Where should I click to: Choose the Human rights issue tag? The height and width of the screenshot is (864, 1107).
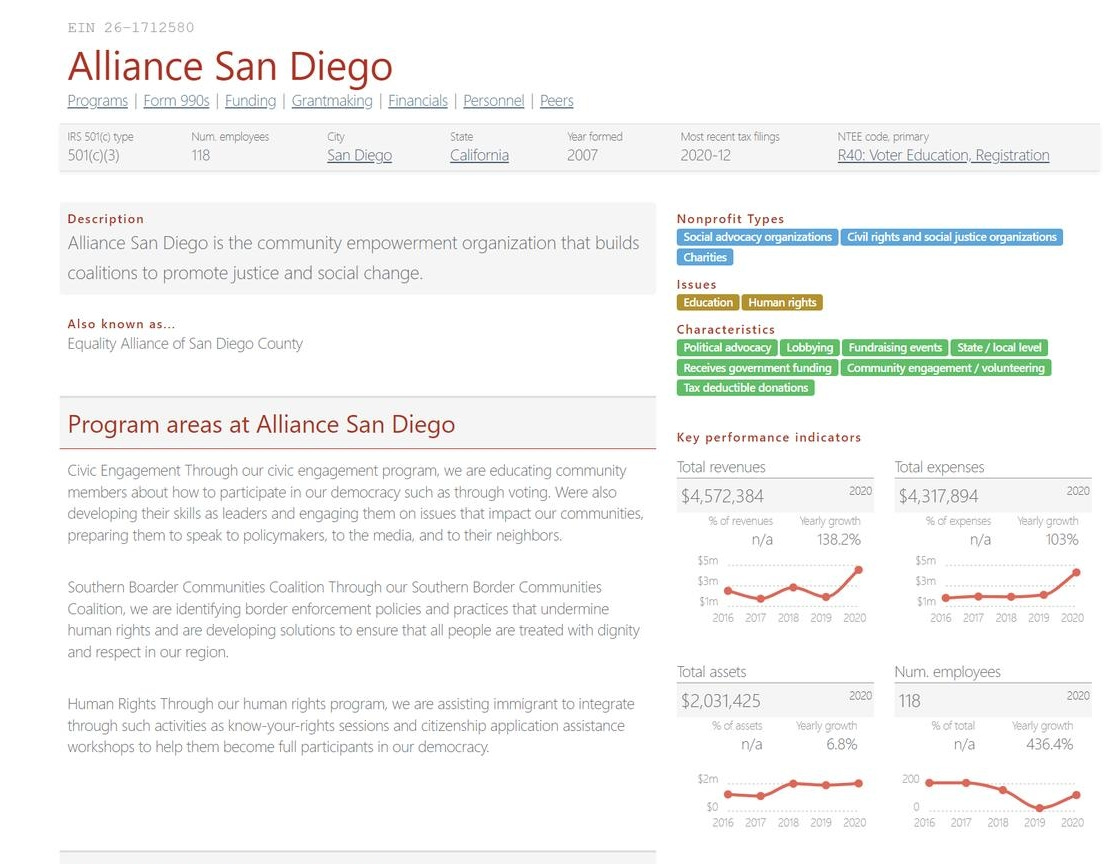click(x=782, y=302)
